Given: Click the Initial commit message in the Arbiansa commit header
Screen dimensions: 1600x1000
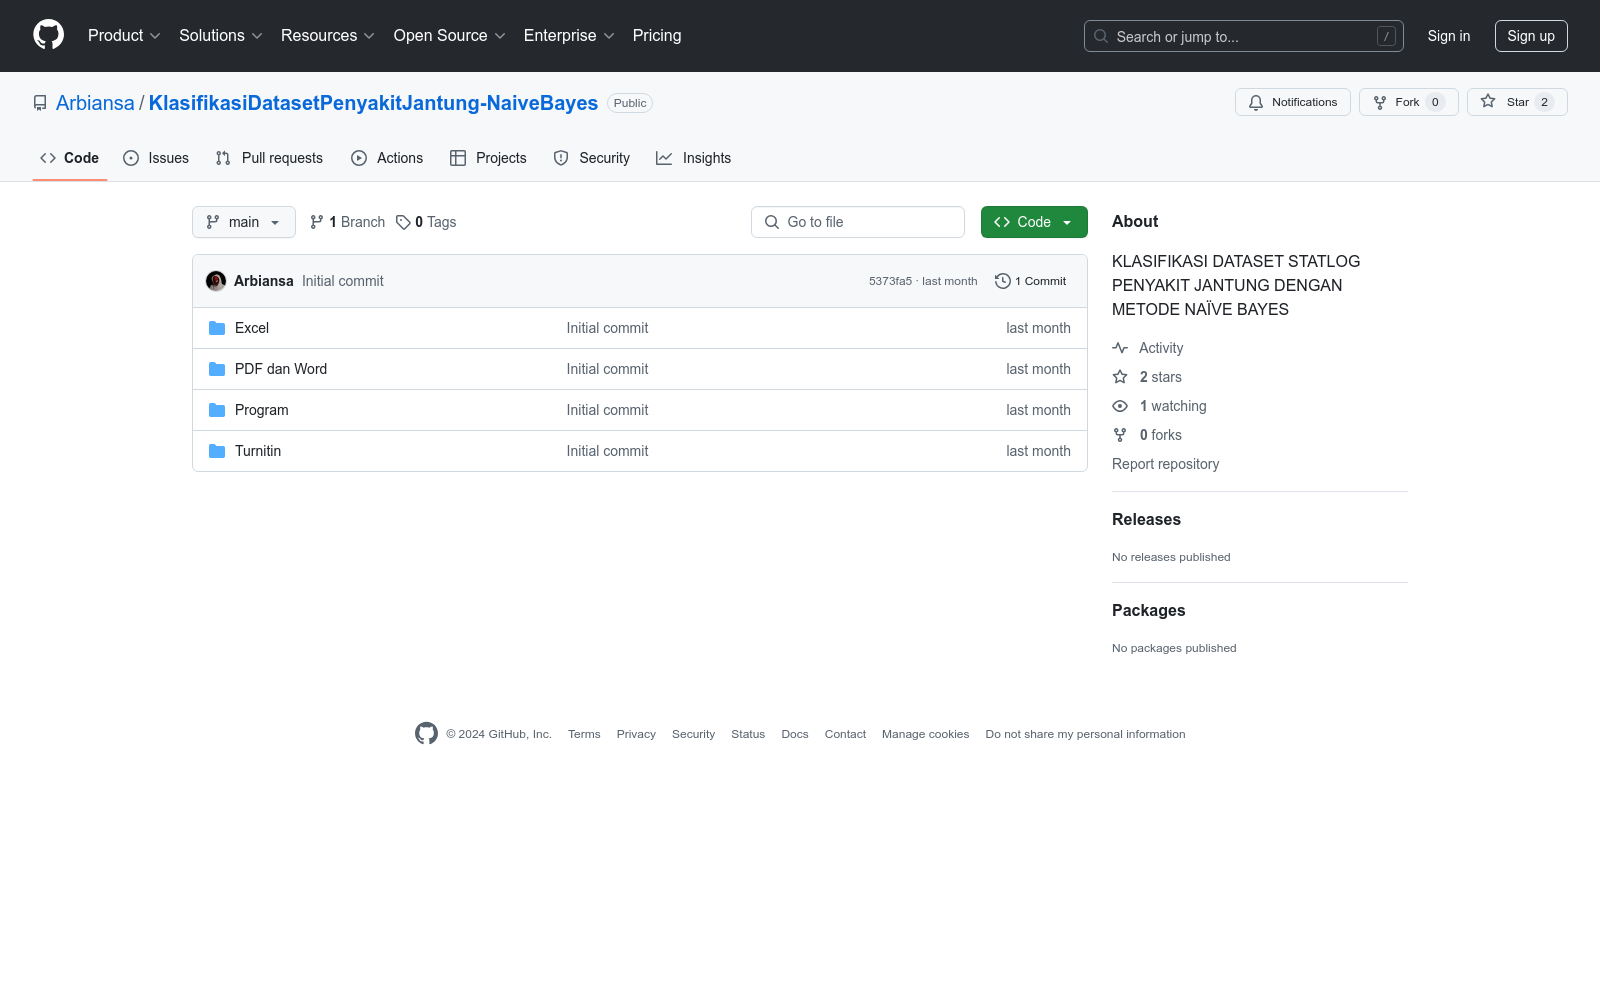Looking at the screenshot, I should point(343,281).
